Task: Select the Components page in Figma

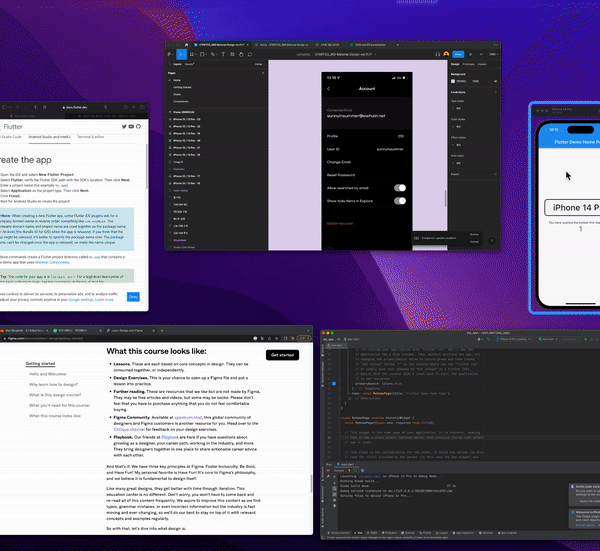Action: coord(181,101)
